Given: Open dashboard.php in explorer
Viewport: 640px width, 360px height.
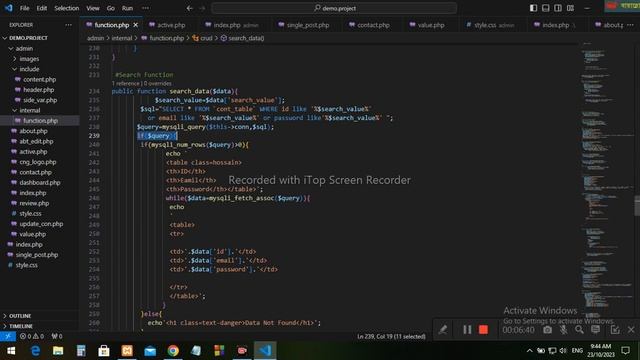Looking at the screenshot, I should (40, 182).
